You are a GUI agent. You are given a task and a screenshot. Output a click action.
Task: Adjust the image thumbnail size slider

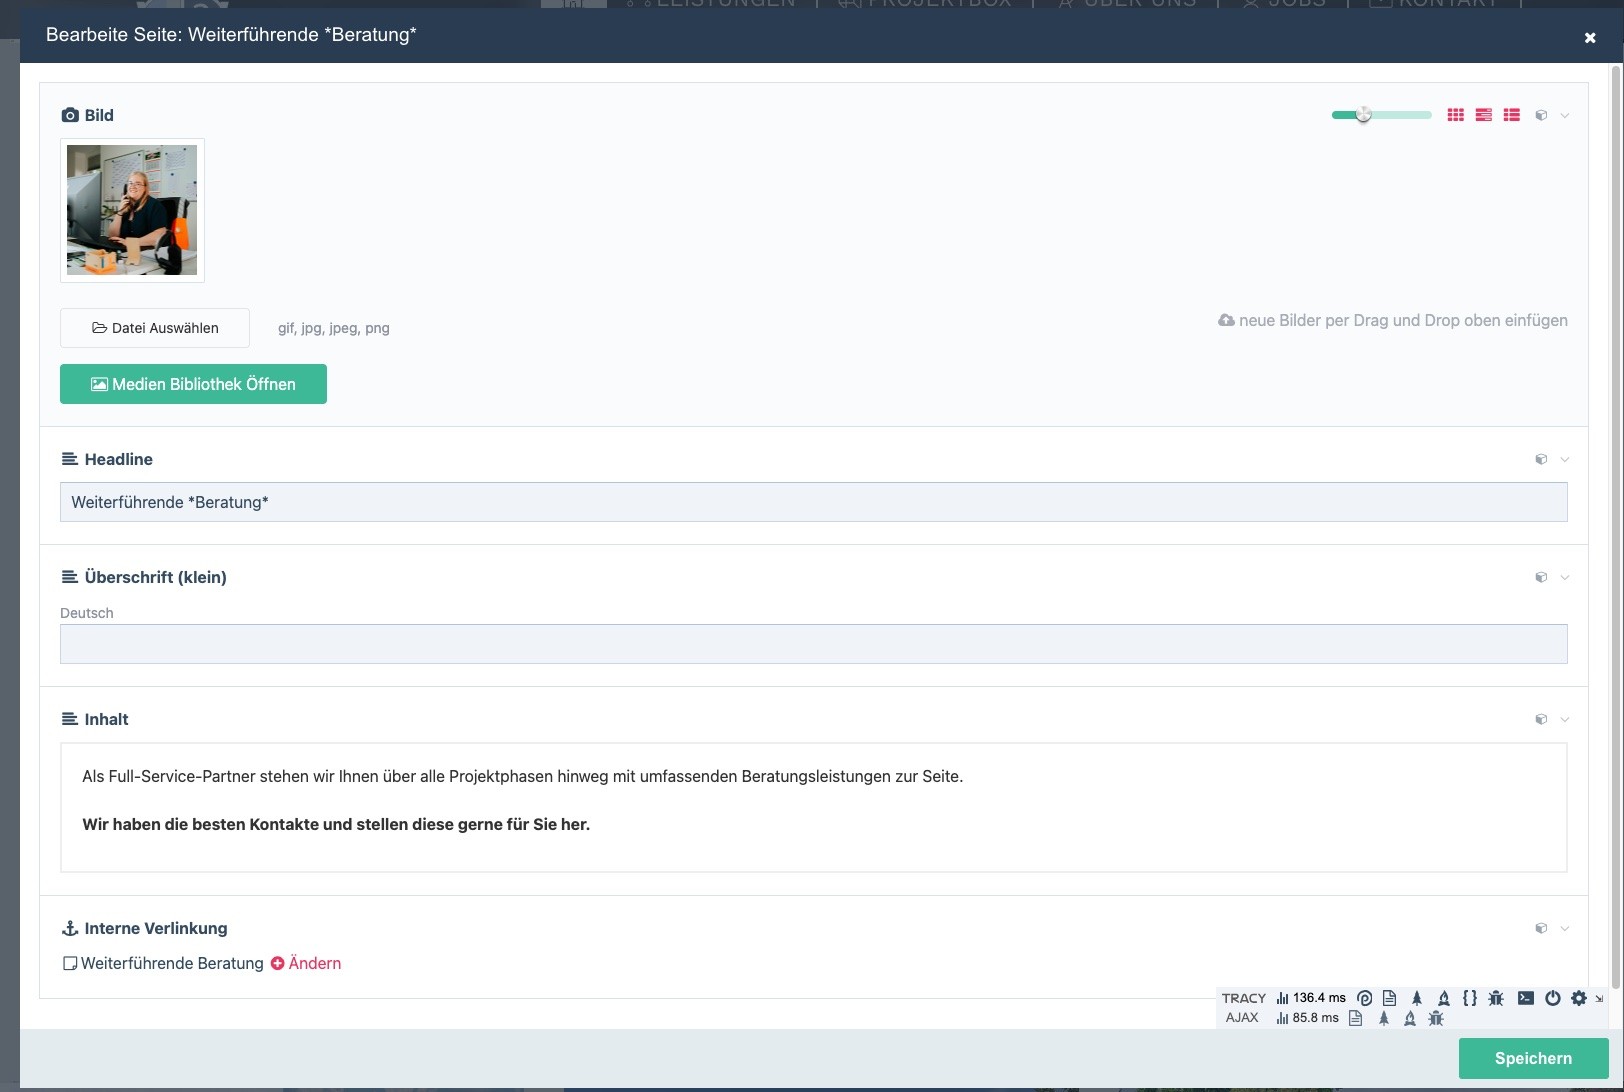(x=1363, y=115)
